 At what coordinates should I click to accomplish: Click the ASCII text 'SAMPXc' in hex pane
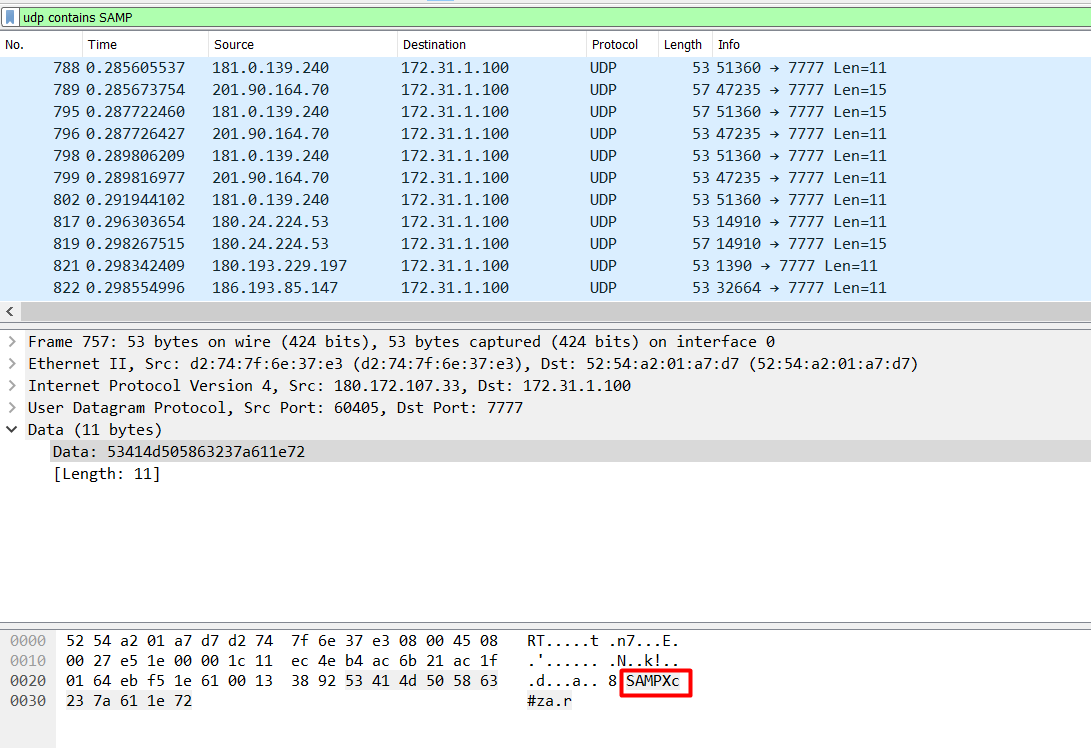pos(653,681)
